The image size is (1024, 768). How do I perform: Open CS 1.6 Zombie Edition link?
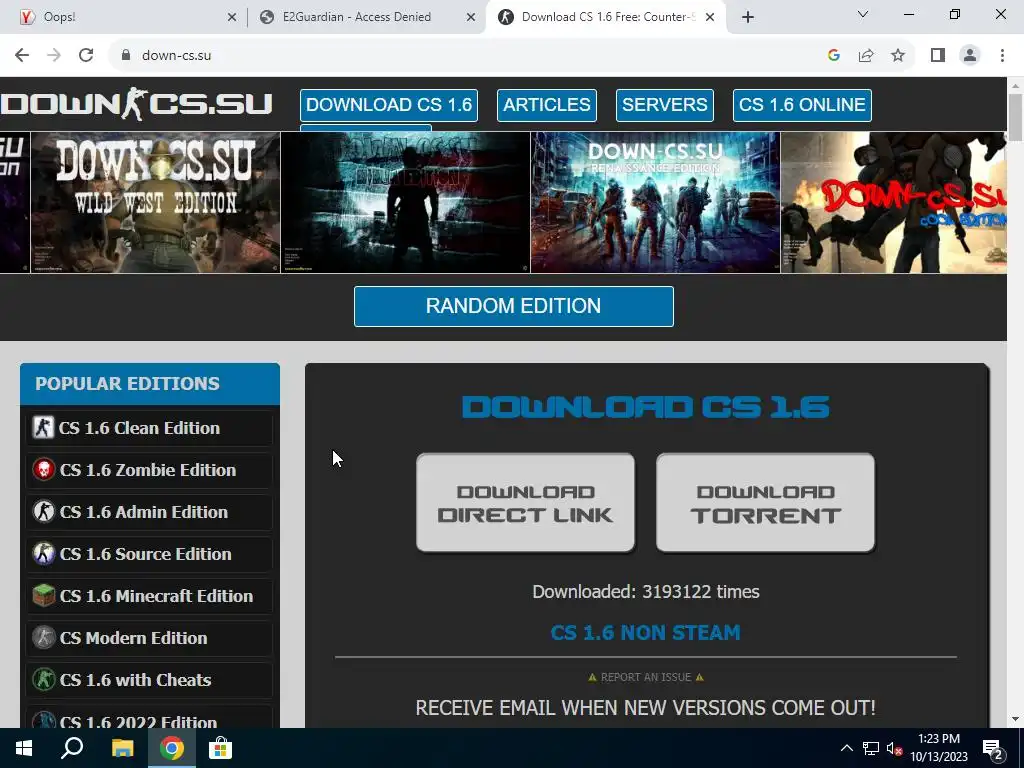tap(148, 470)
